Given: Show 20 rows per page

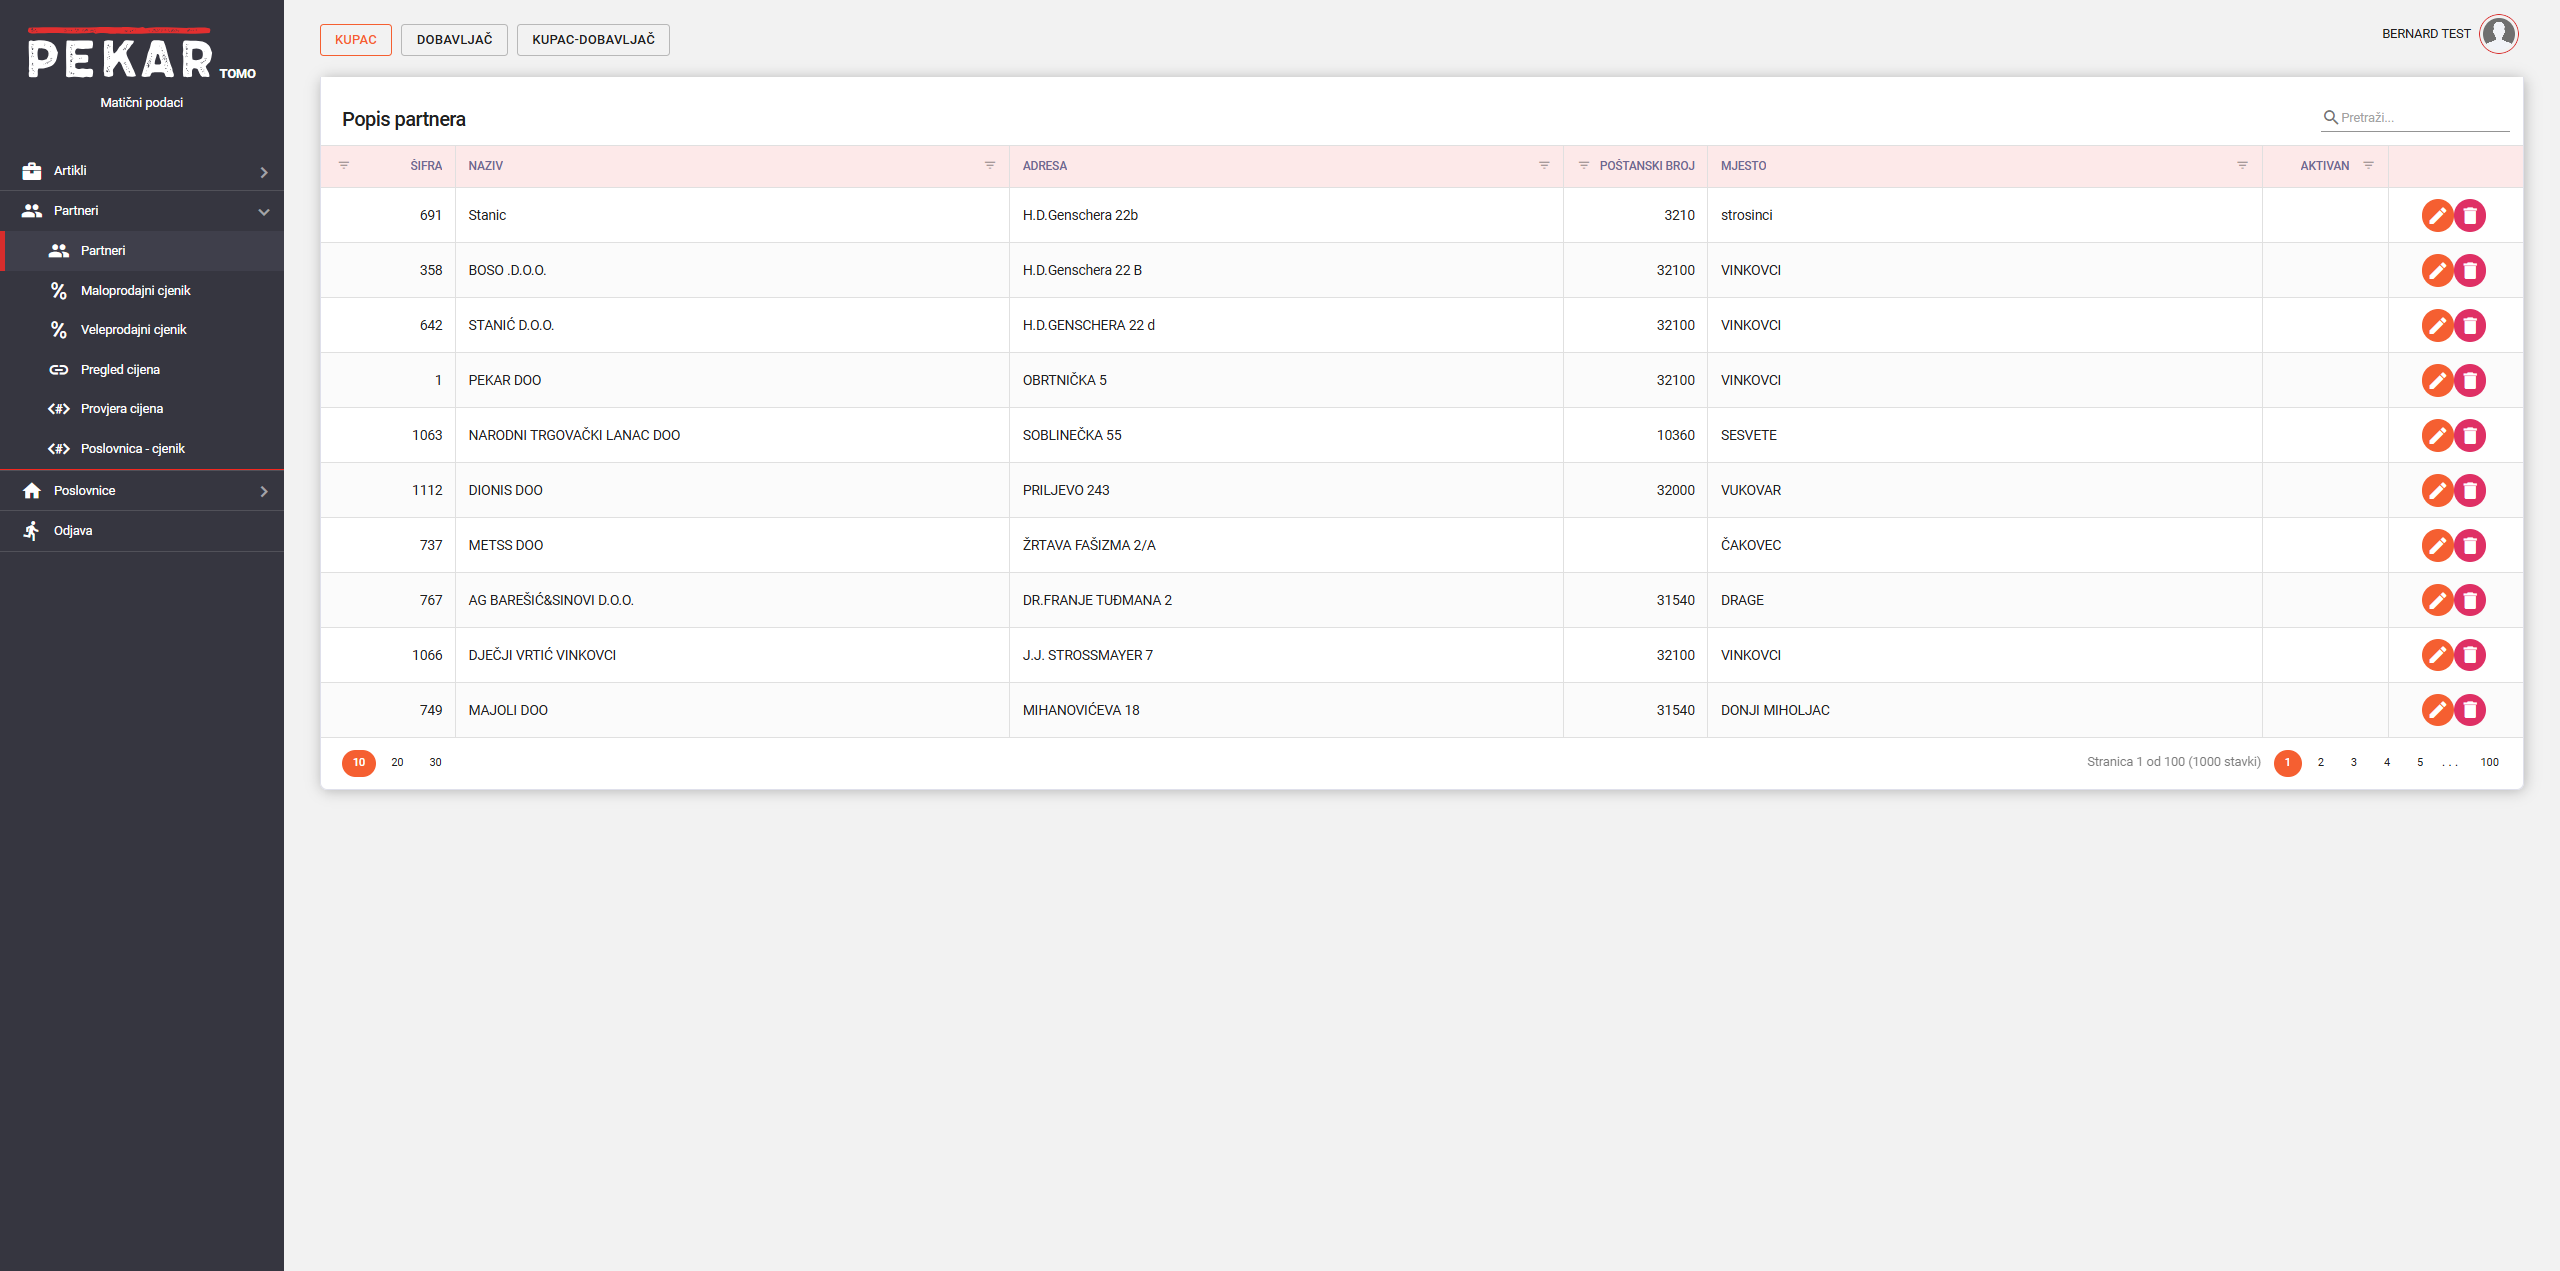Looking at the screenshot, I should coord(397,763).
